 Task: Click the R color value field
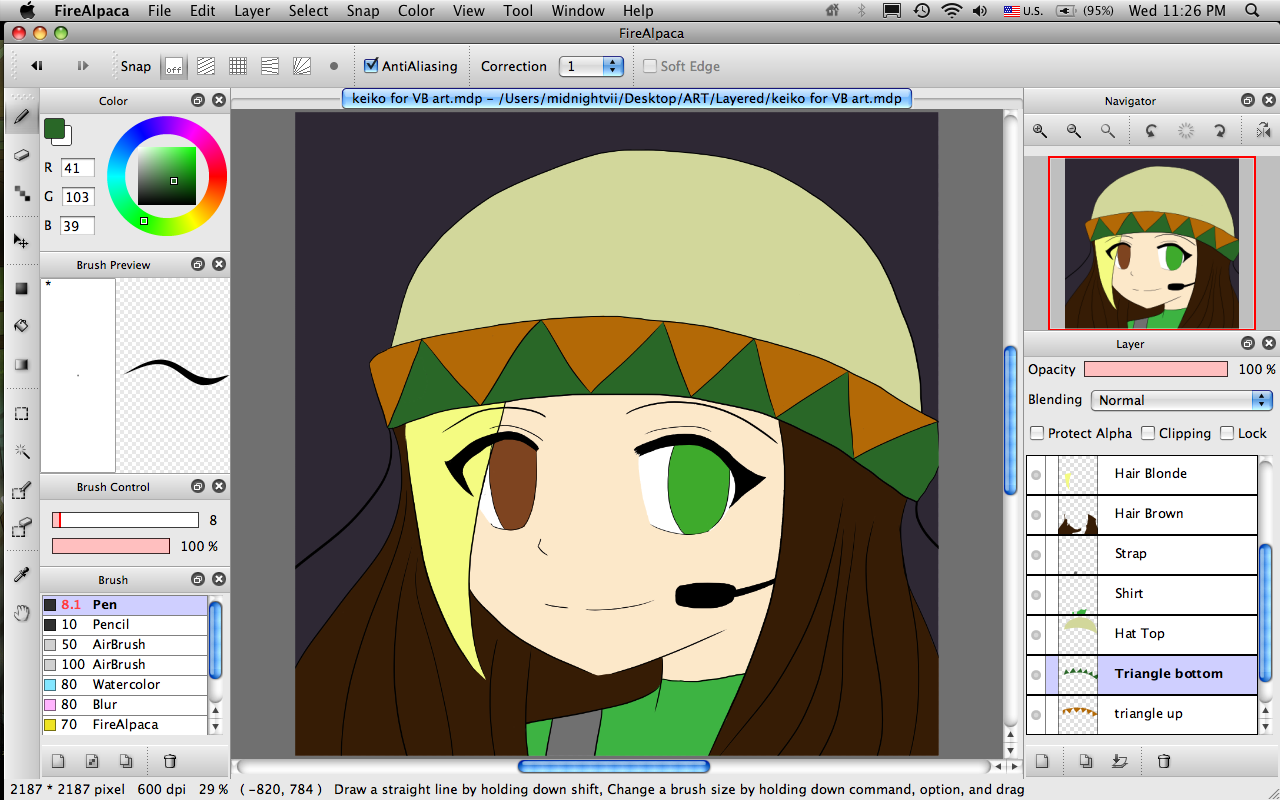coord(77,168)
